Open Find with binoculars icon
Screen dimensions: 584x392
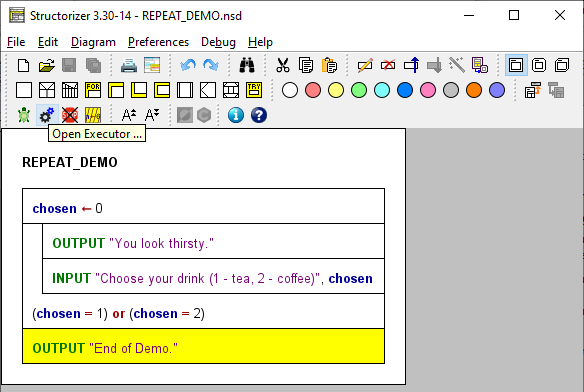pyautogui.click(x=247, y=66)
